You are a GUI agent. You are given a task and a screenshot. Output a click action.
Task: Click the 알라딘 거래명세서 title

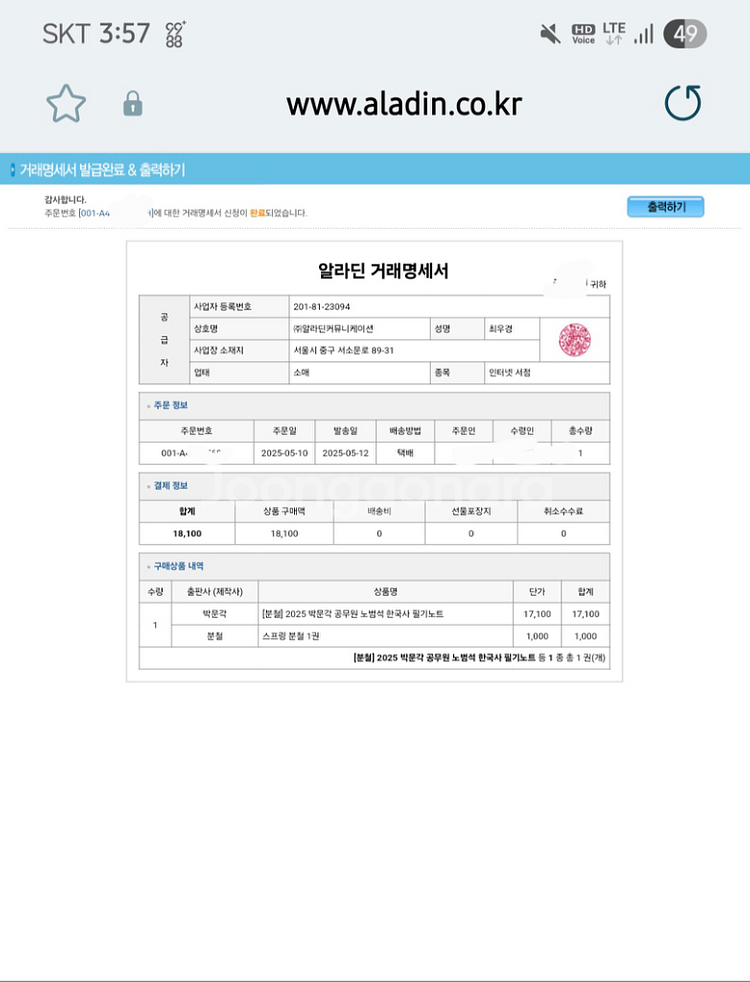coord(384,271)
